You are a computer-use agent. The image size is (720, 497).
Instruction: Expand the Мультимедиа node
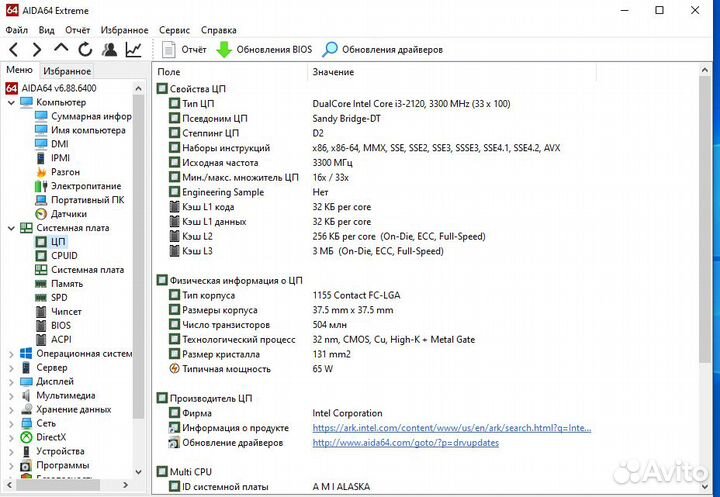pos(11,395)
